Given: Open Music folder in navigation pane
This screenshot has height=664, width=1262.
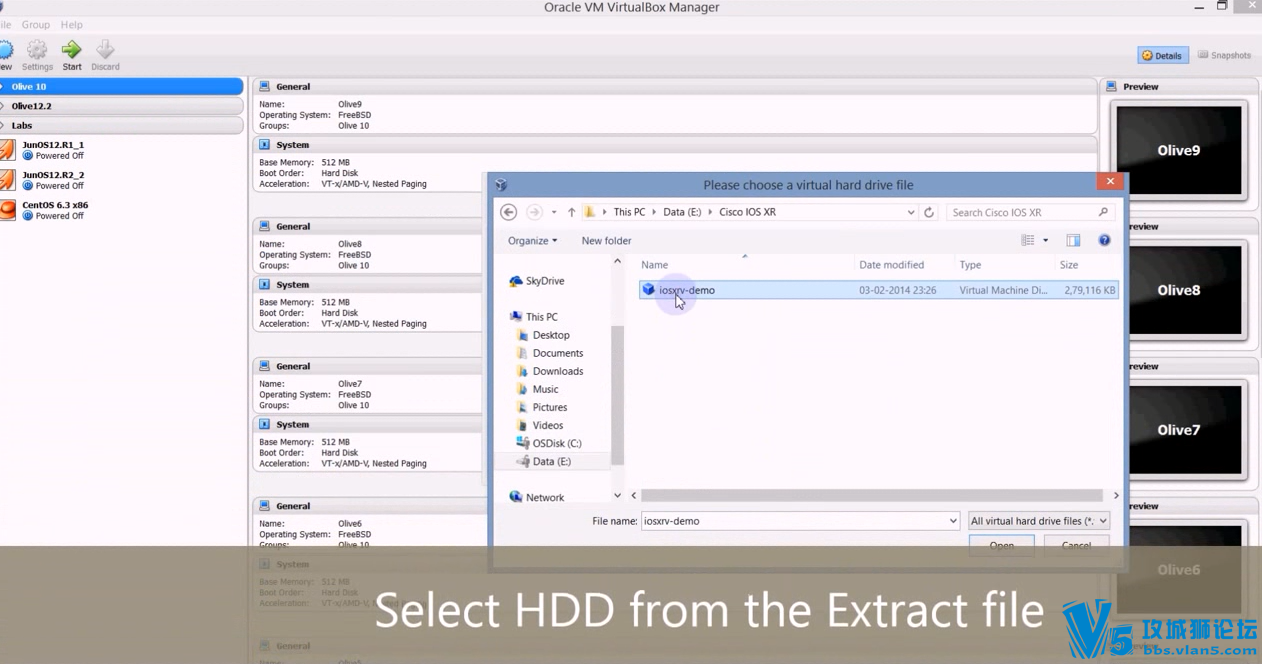Looking at the screenshot, I should click(x=545, y=389).
